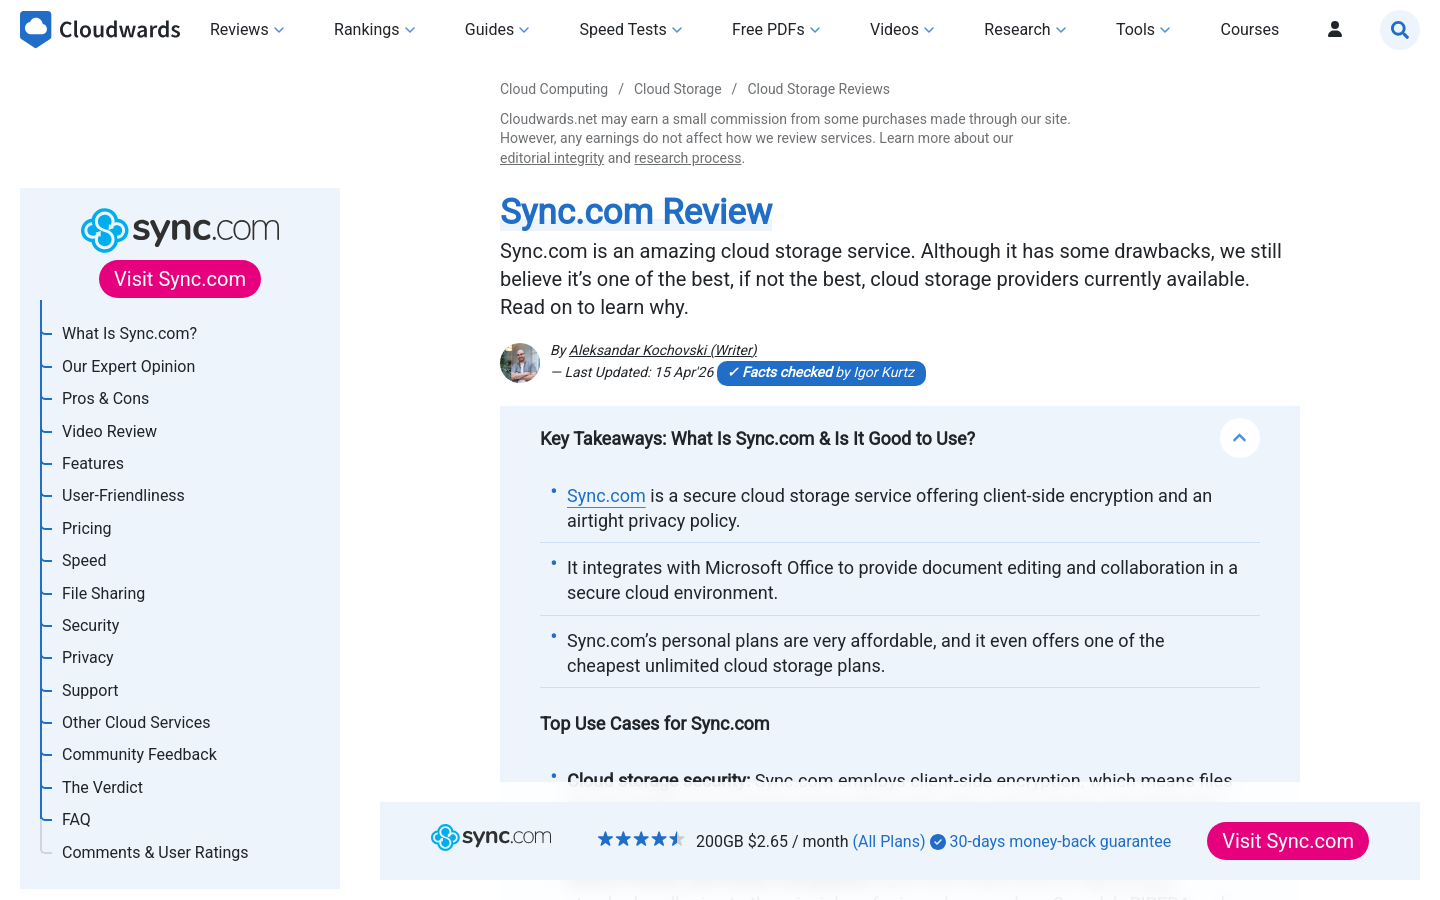Click the search magnifier icon
The height and width of the screenshot is (900, 1440).
click(1400, 30)
